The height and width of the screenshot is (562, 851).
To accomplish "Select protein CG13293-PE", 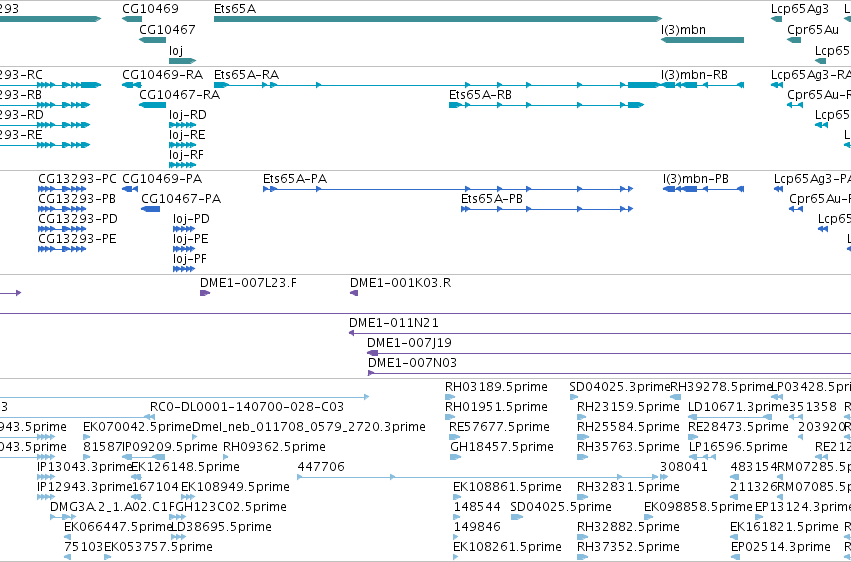I will [x=77, y=239].
